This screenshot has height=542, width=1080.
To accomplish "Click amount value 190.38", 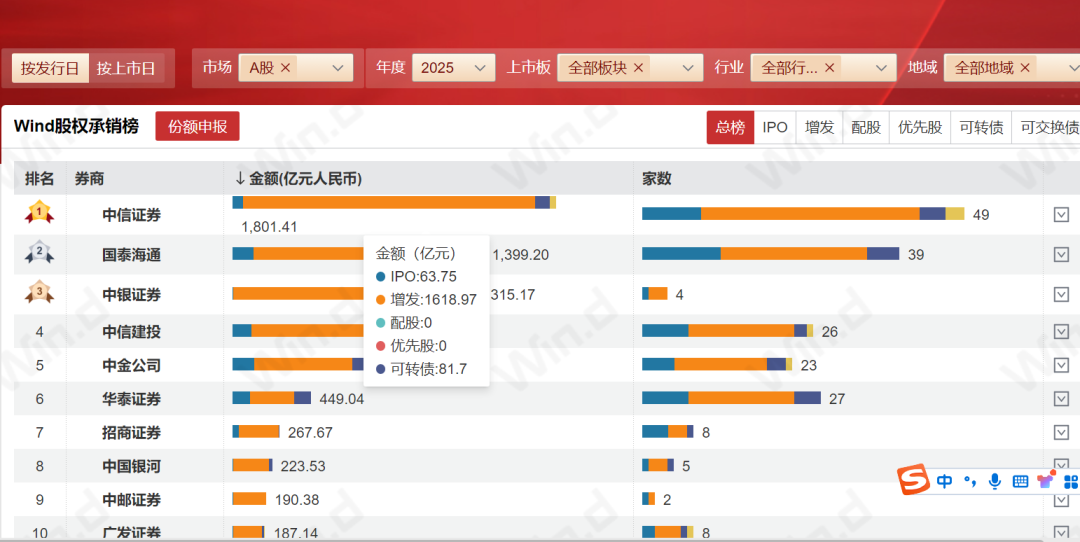I will pos(297,500).
